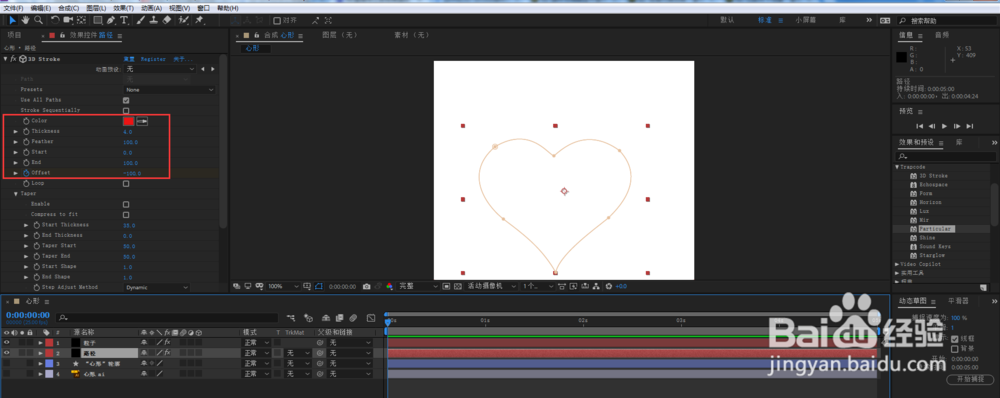Screen dimensions: 1000x398
Task: Select the Pan Behind anchor point tool
Action: pos(81,20)
